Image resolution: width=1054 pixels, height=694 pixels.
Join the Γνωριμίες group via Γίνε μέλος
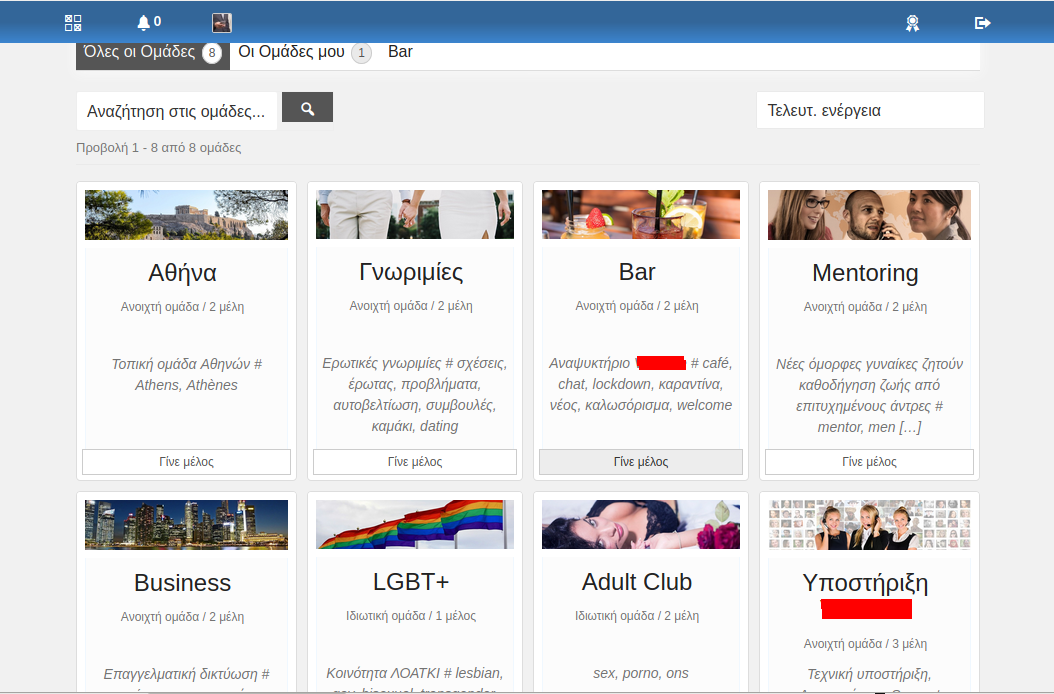[415, 462]
